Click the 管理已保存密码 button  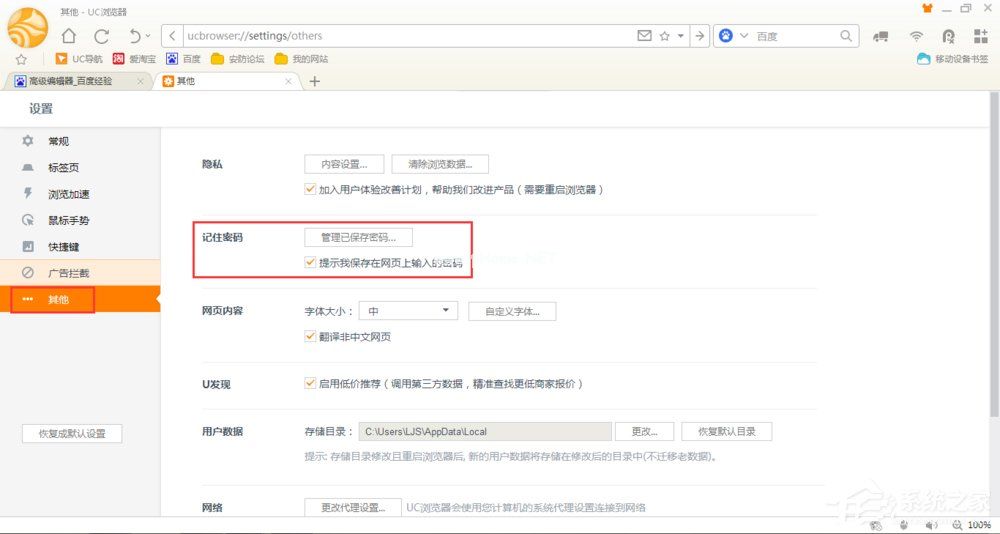pos(358,238)
